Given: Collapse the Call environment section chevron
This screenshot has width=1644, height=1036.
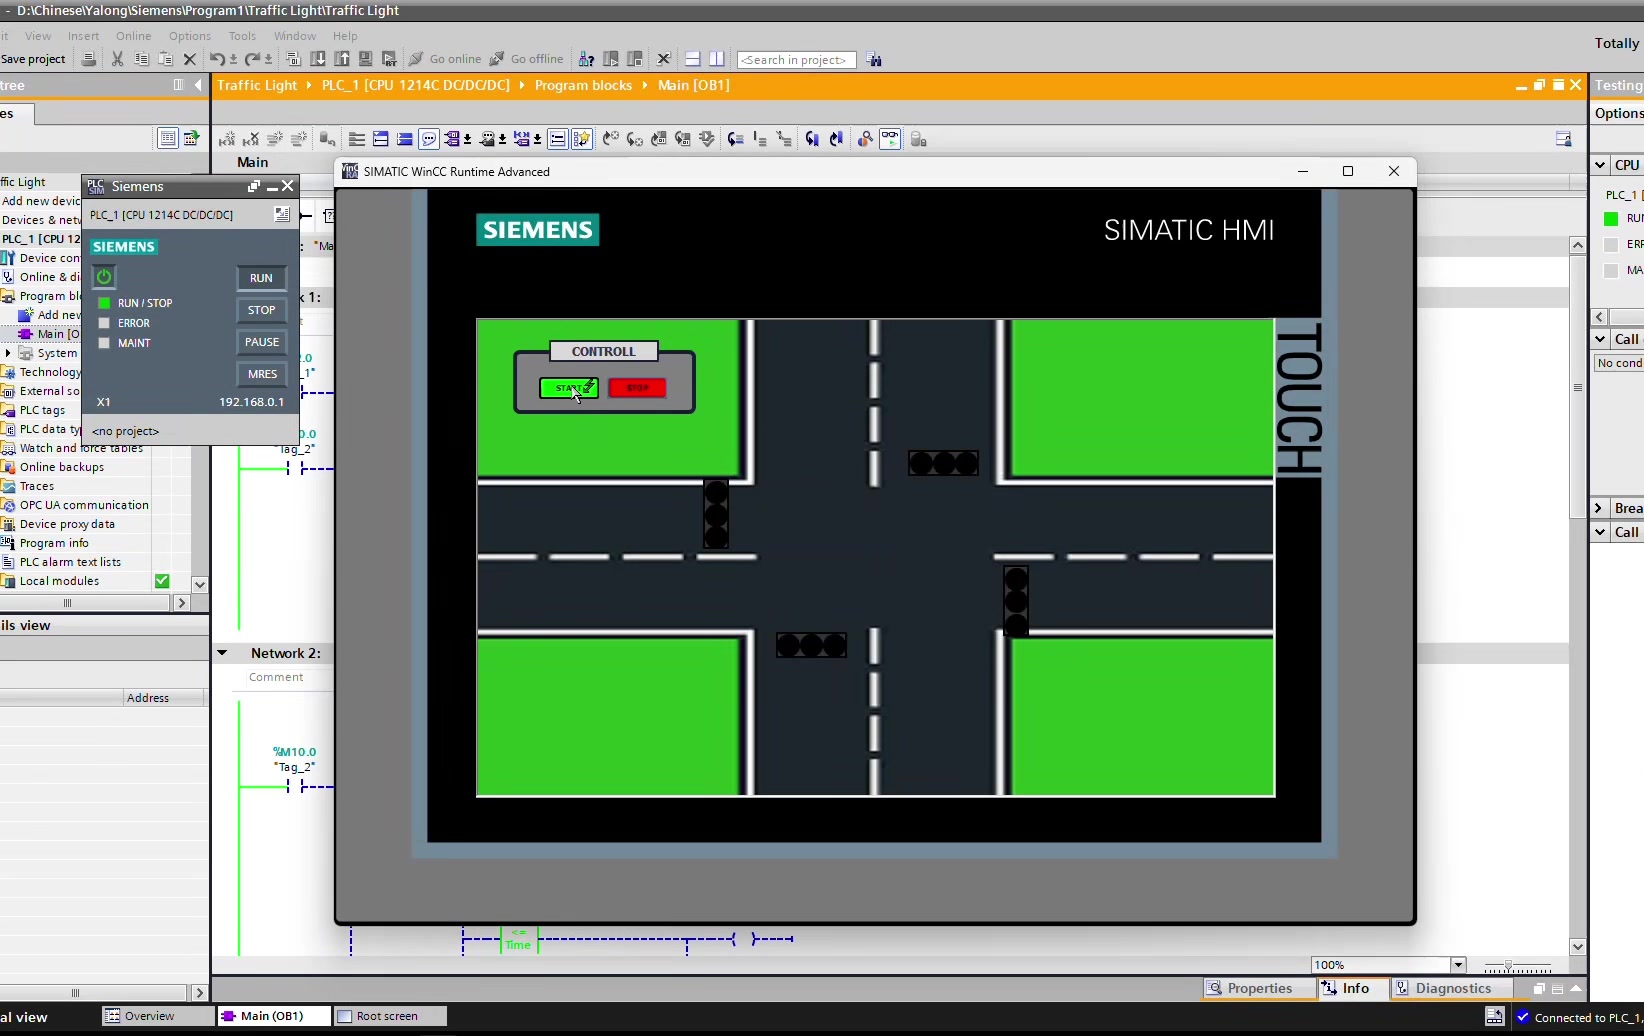Looking at the screenshot, I should pos(1600,339).
